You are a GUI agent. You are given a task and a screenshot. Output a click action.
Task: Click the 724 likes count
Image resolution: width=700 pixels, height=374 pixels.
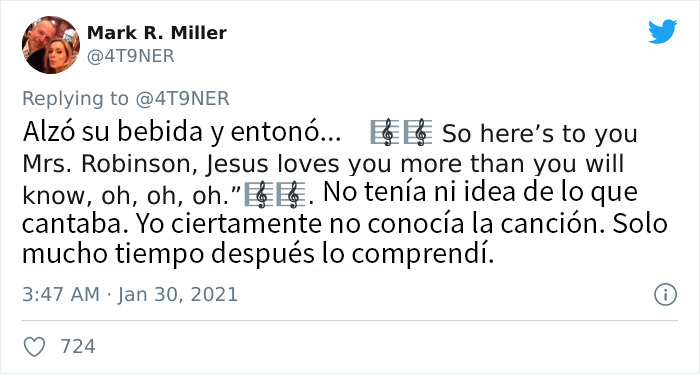[78, 347]
